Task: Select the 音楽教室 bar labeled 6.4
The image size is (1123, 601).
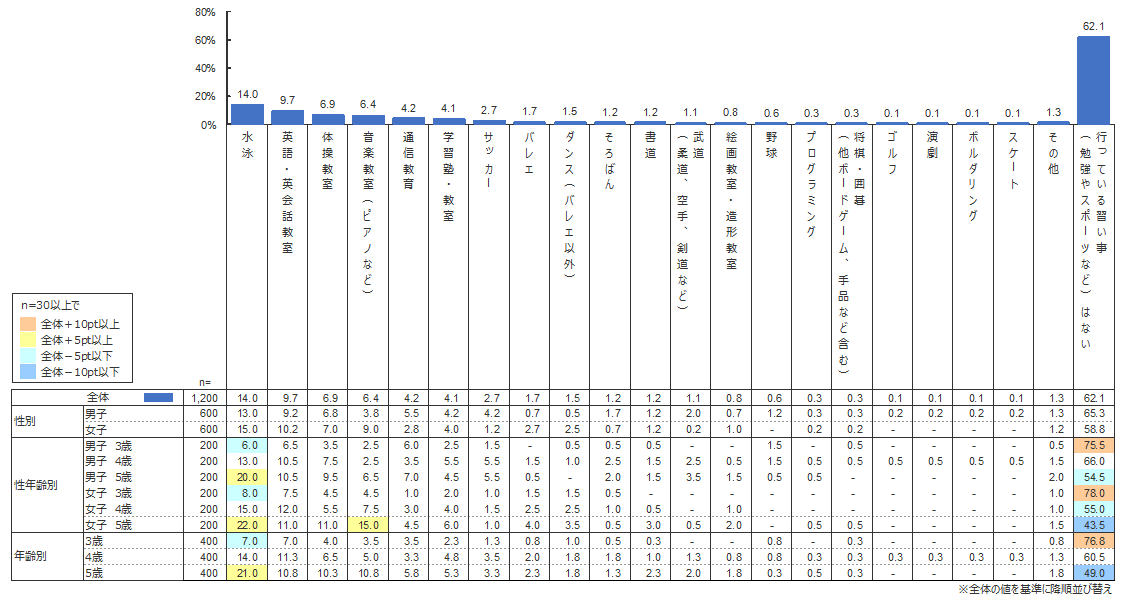Action: coord(368,120)
